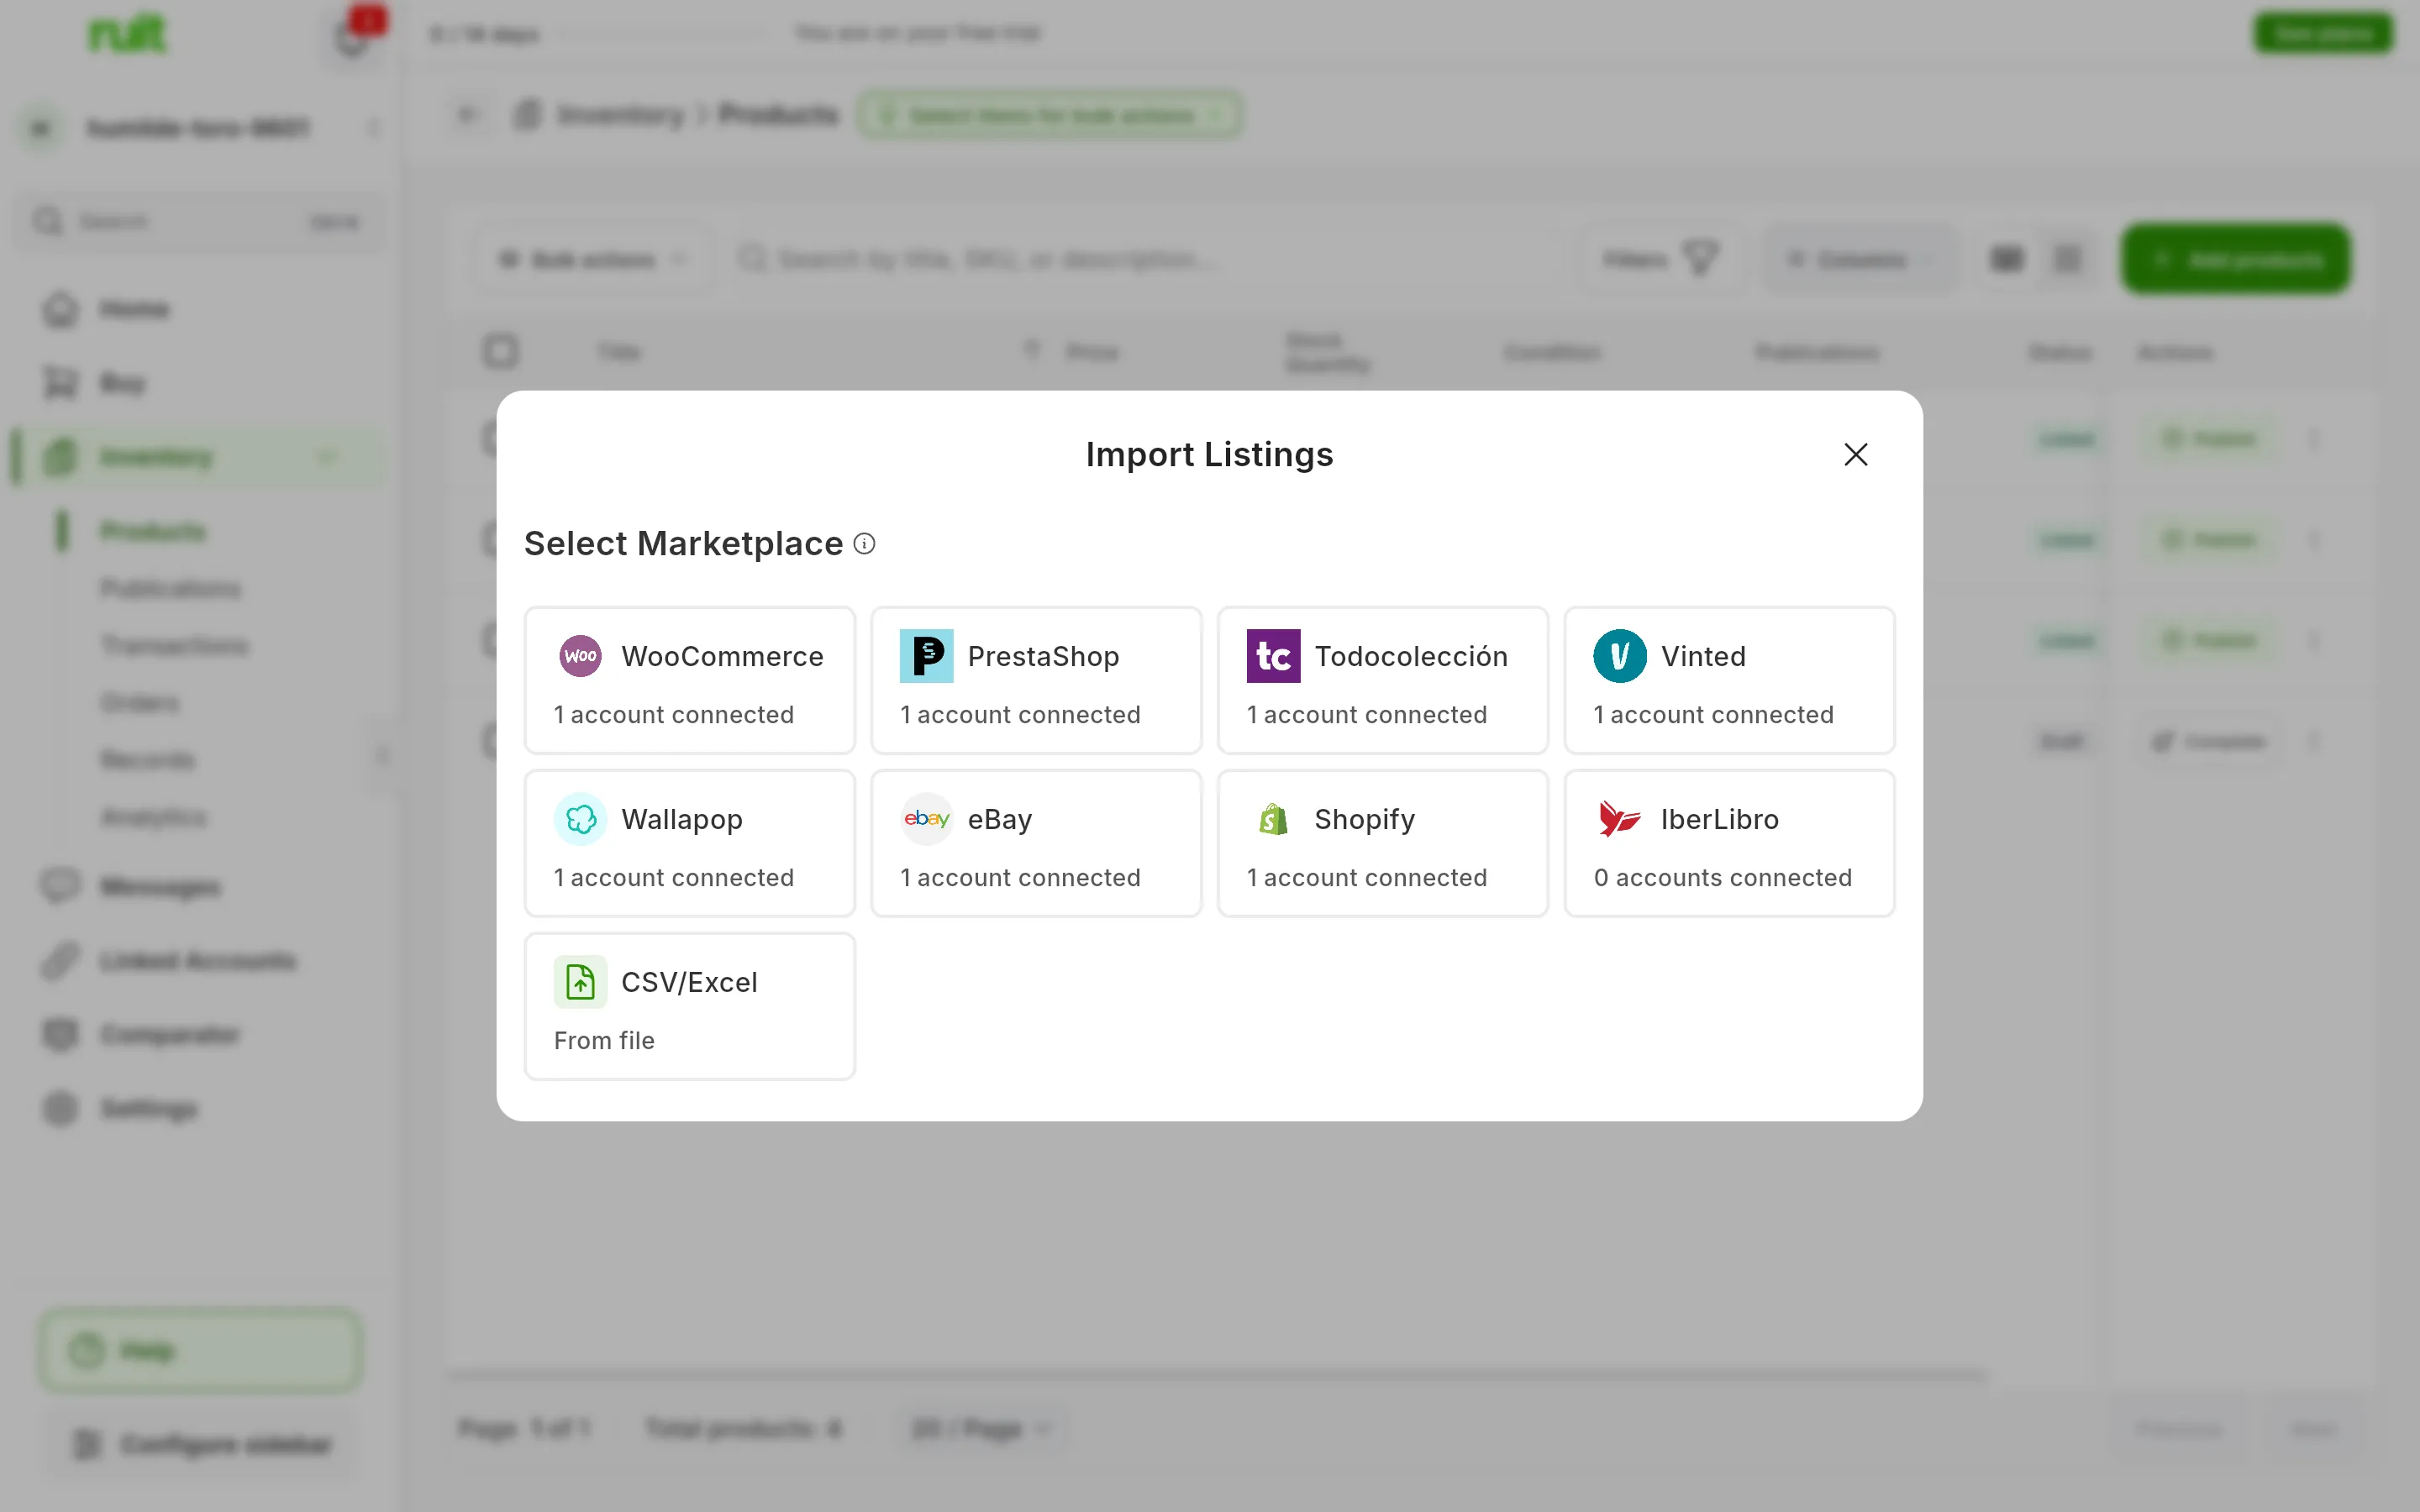Screen dimensions: 2420x1512
Task: Click Configure sidebar
Action: click(200, 1444)
